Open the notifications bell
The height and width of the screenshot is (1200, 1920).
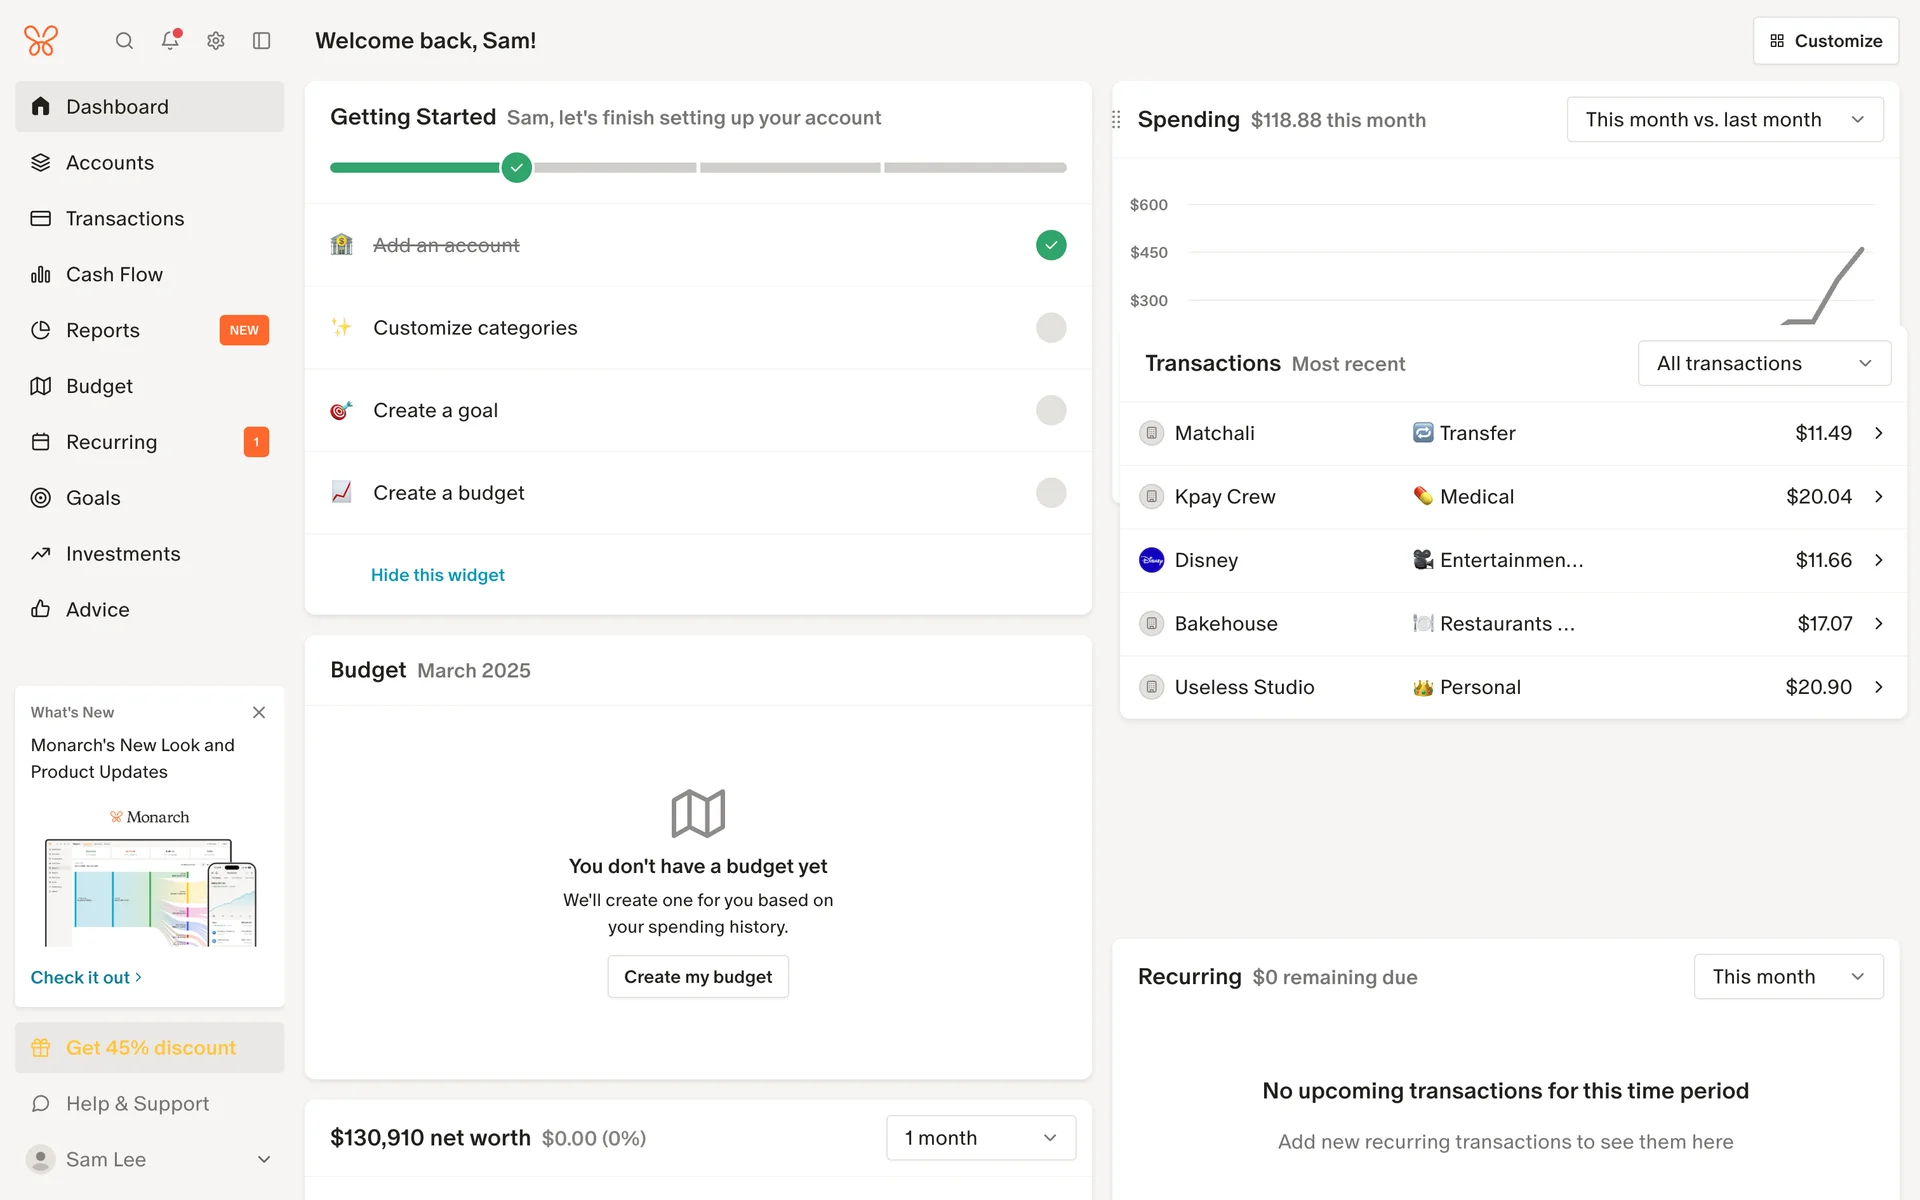(170, 40)
